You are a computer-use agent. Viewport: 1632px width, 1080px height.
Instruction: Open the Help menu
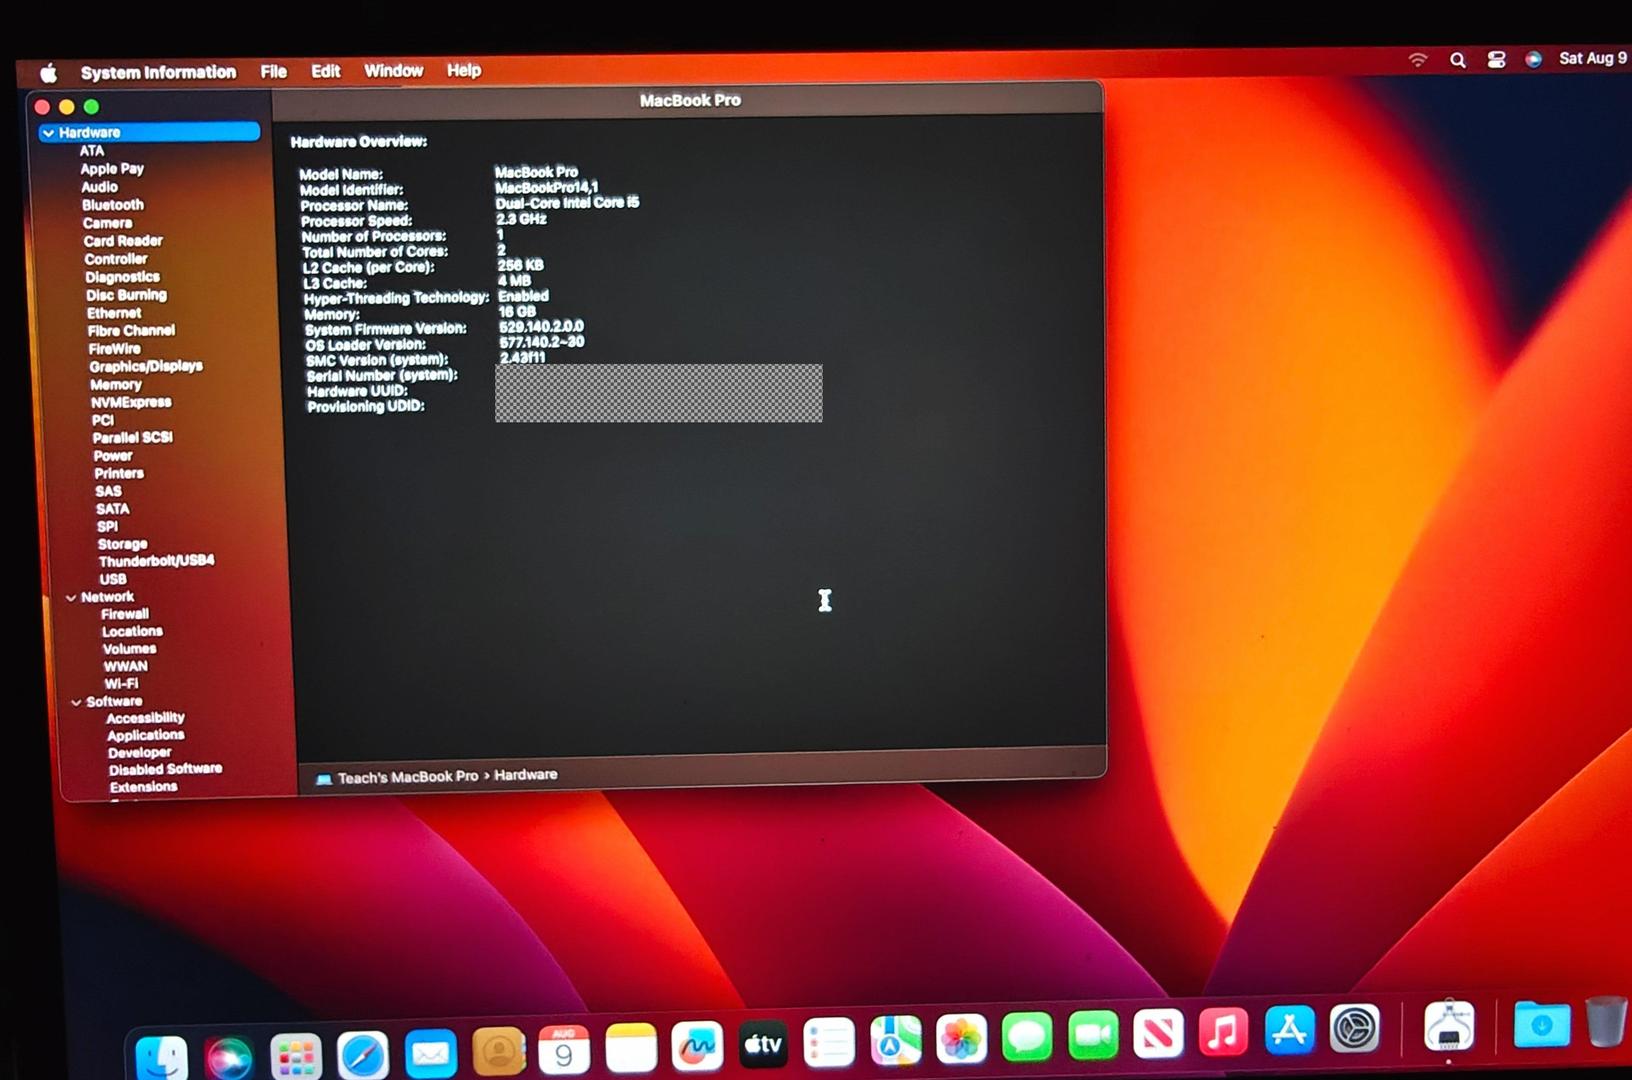pyautogui.click(x=464, y=70)
